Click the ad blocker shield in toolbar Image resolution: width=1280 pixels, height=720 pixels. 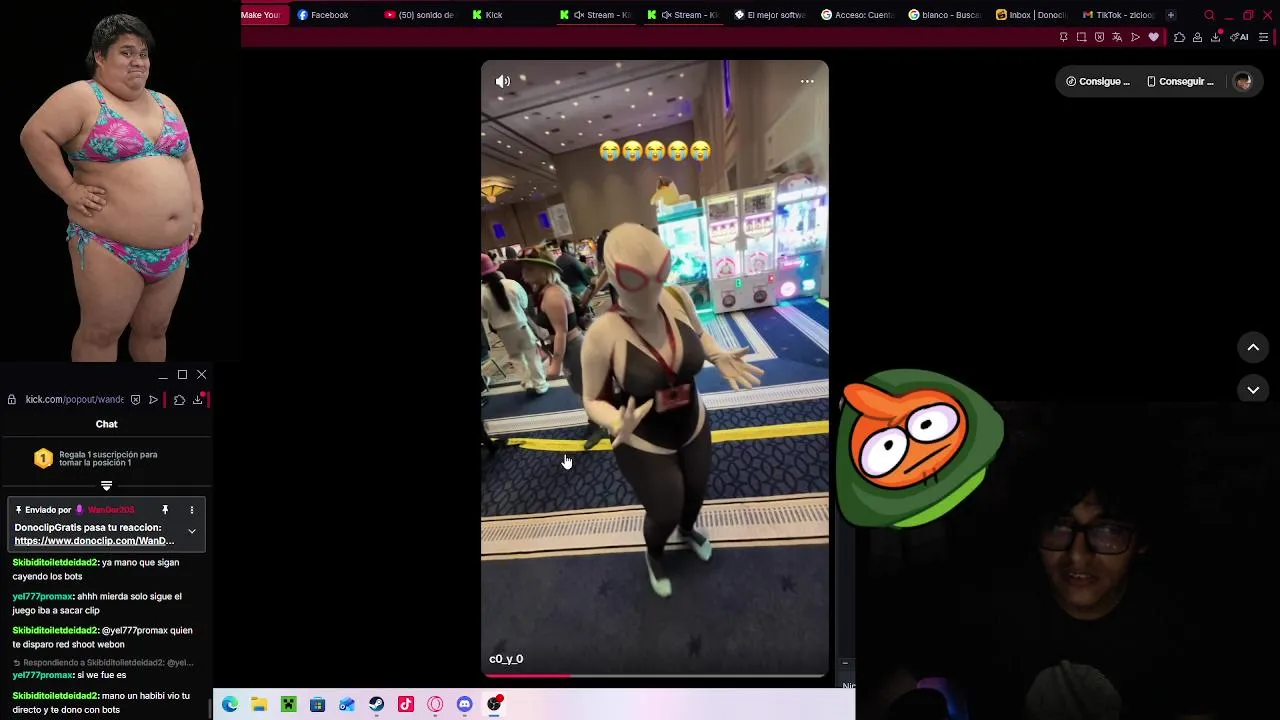pyautogui.click(x=1099, y=37)
